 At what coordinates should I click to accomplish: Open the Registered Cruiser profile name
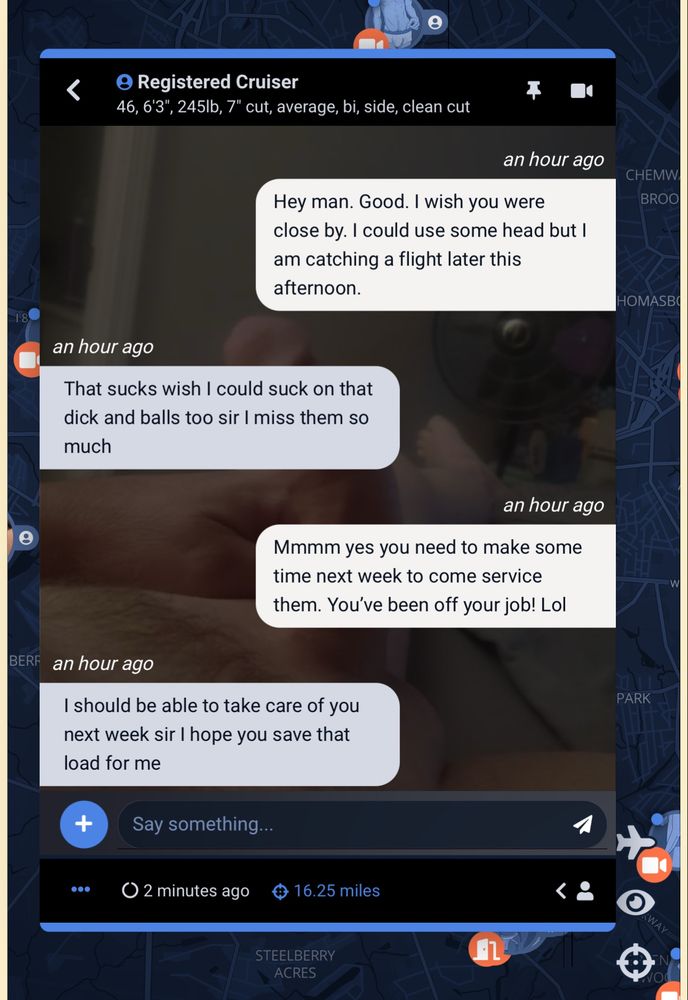point(217,82)
